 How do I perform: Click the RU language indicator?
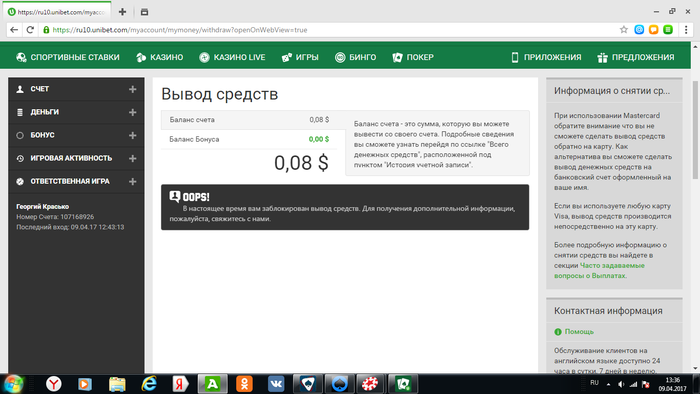coord(594,383)
